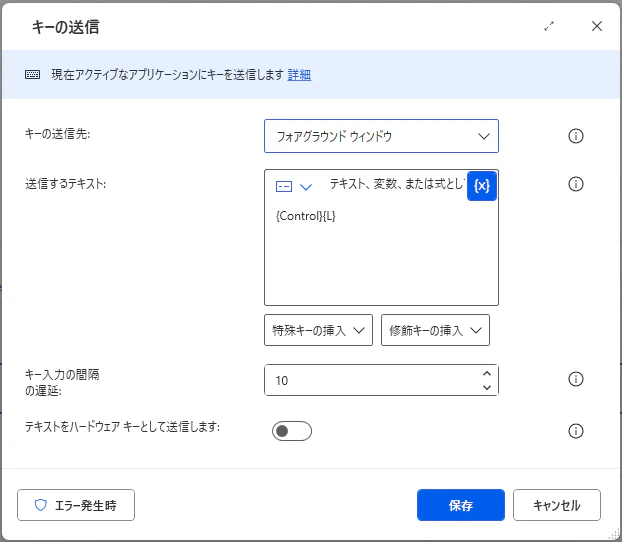This screenshot has height=542, width=622.
Task: Open the input mode chevron dropdown
Action: click(x=306, y=186)
